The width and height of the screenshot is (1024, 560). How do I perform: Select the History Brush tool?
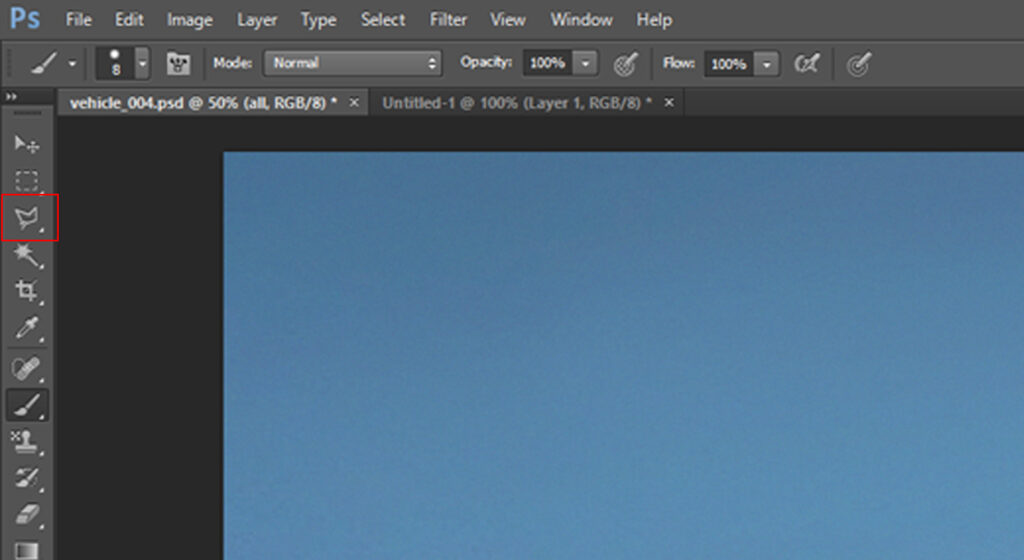pos(27,478)
